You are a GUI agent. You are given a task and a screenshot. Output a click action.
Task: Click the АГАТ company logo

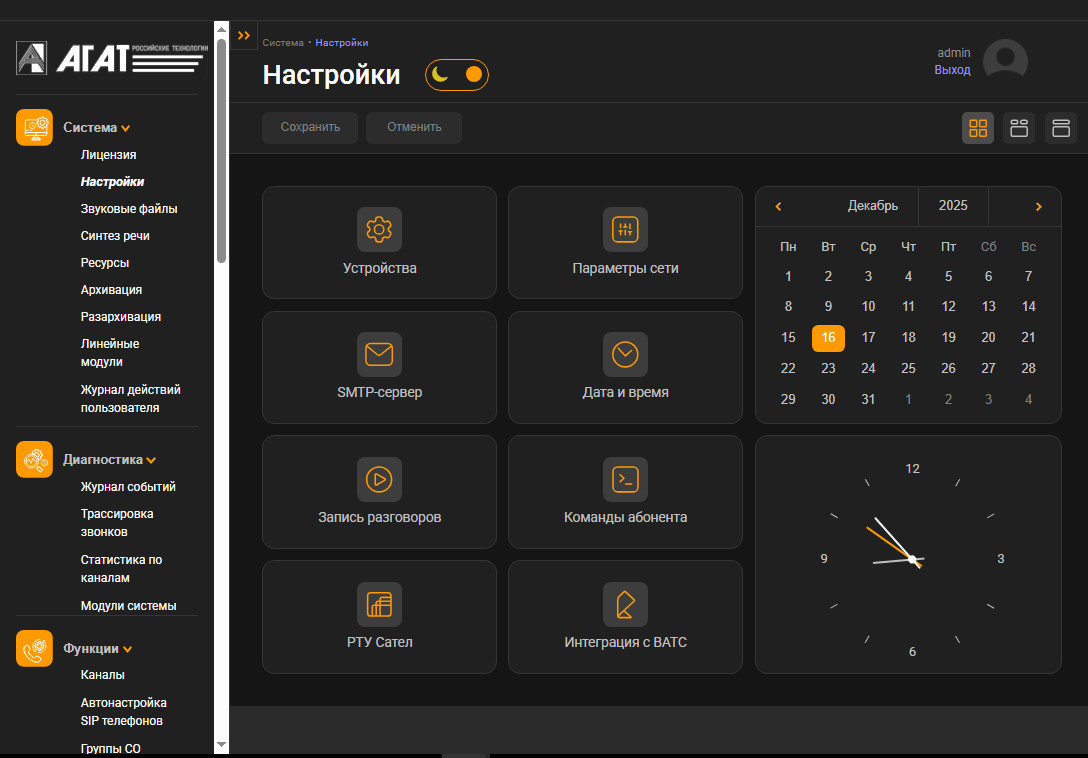pos(110,58)
